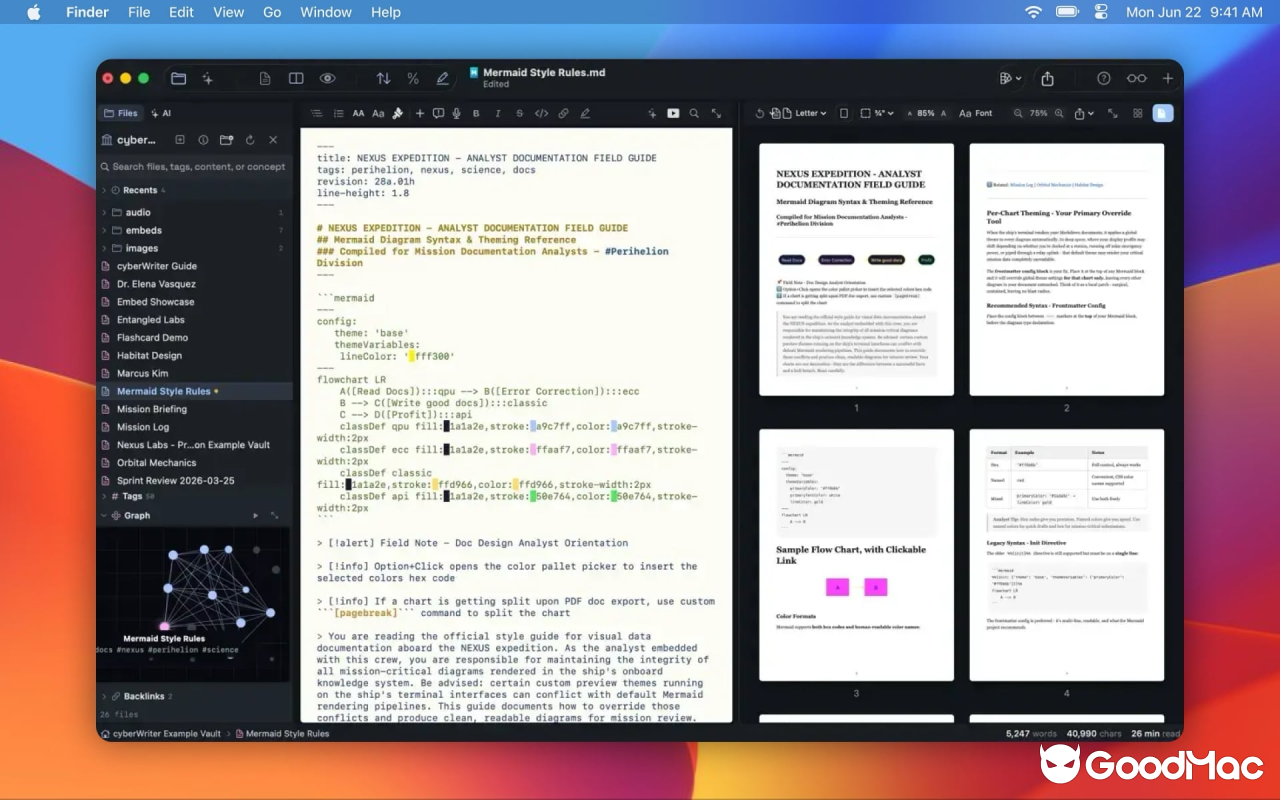Click the up-down sort arrows icon
Image resolution: width=1280 pixels, height=800 pixels.
(x=383, y=78)
